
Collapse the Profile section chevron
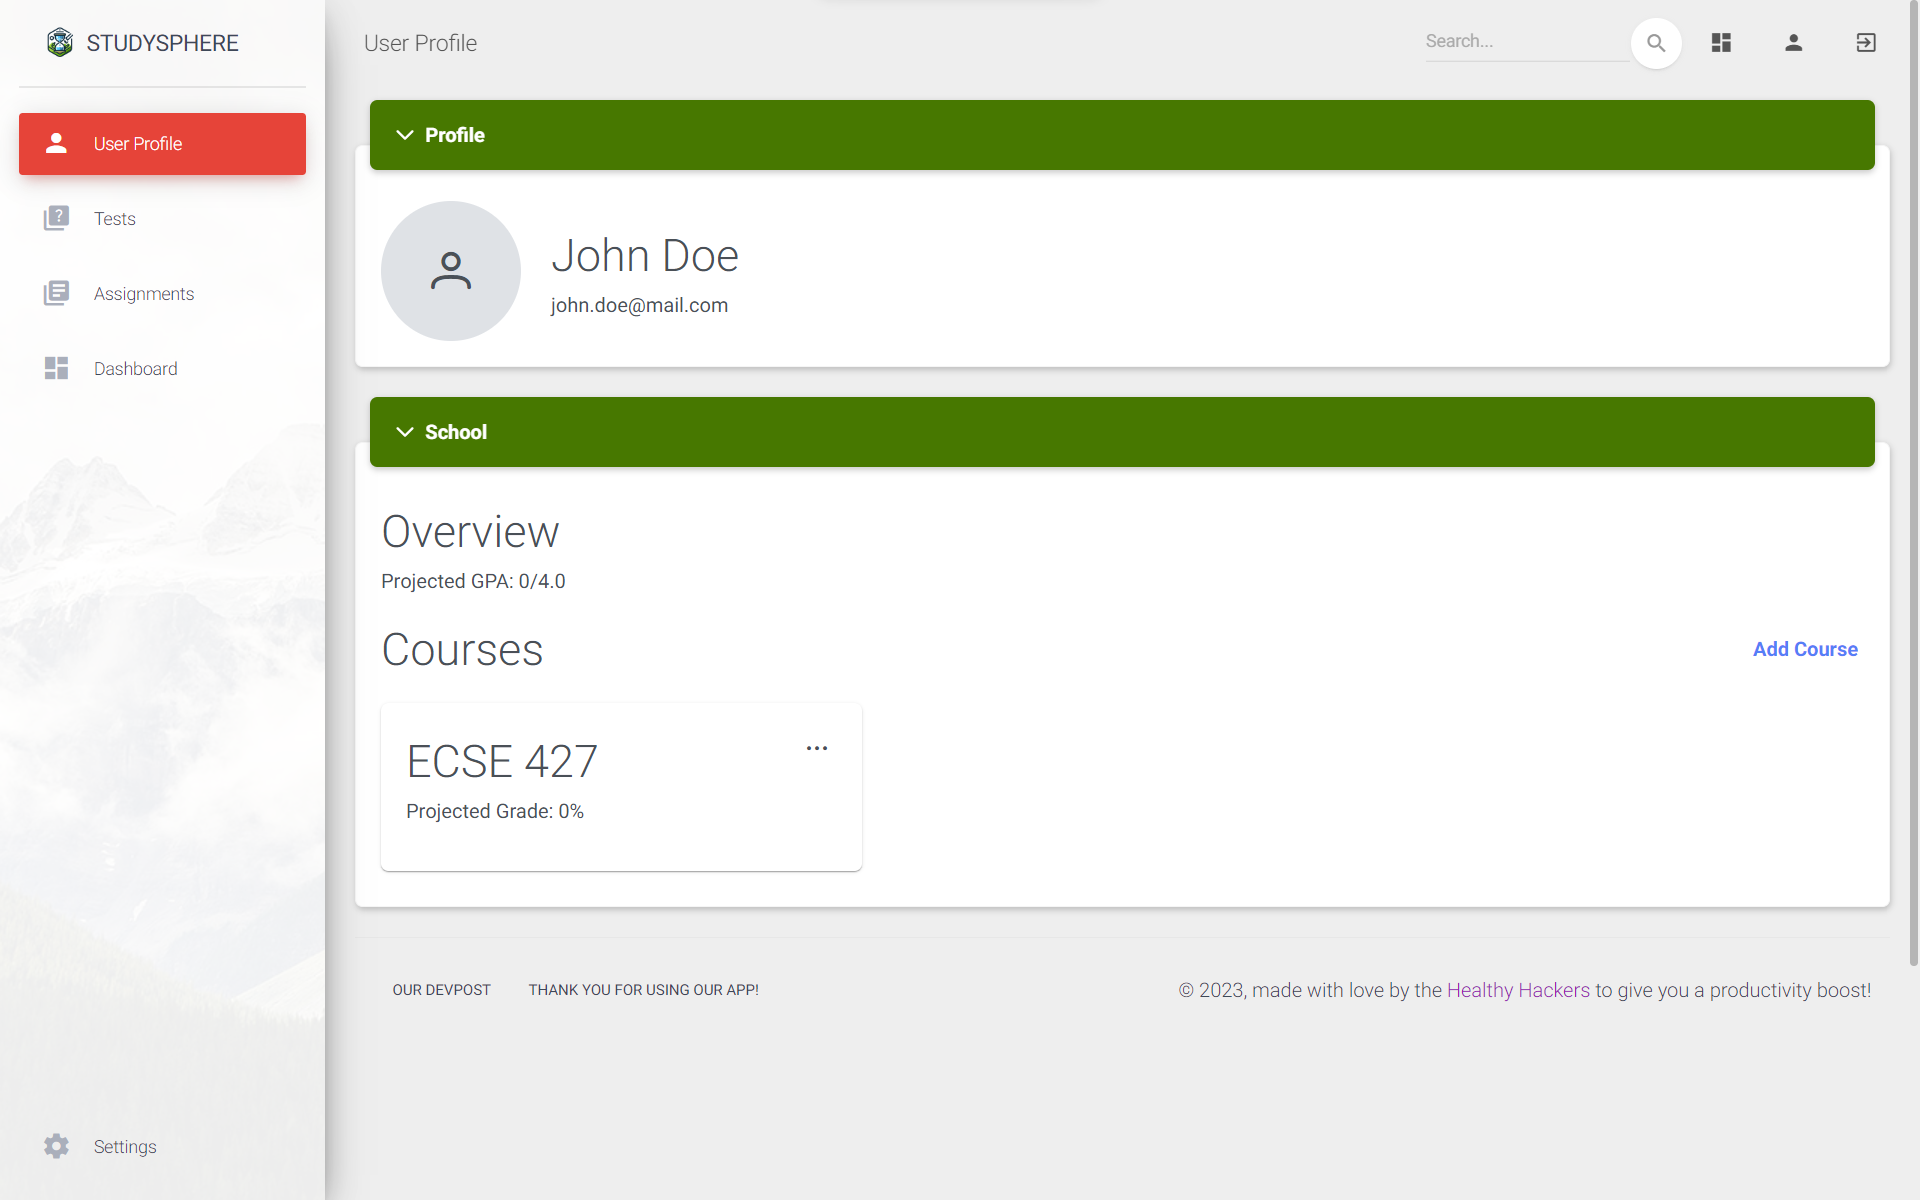(x=405, y=135)
